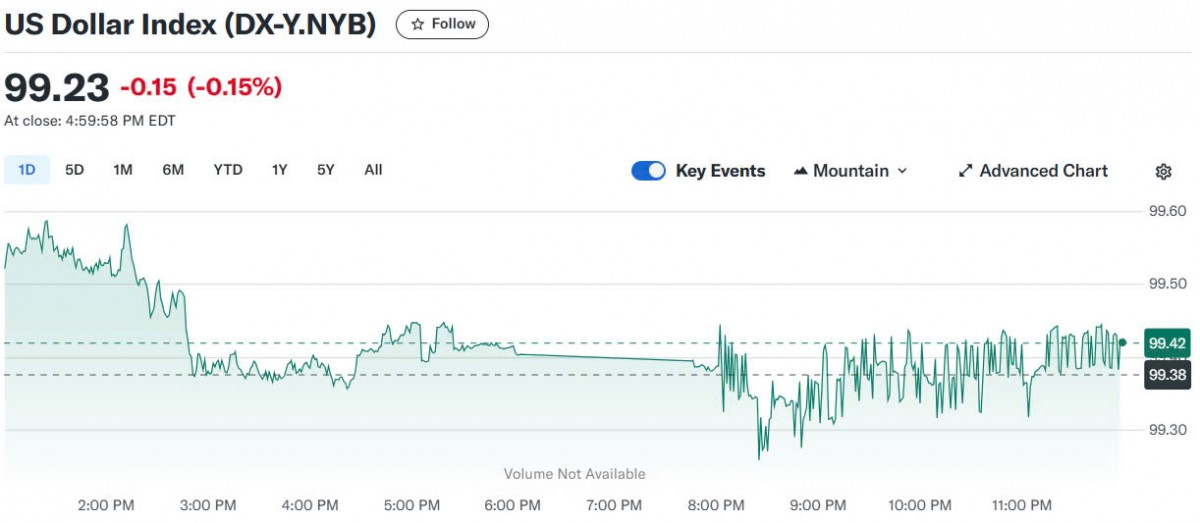The height and width of the screenshot is (523, 1200).
Task: Select the 1D time range tab
Action: click(26, 170)
